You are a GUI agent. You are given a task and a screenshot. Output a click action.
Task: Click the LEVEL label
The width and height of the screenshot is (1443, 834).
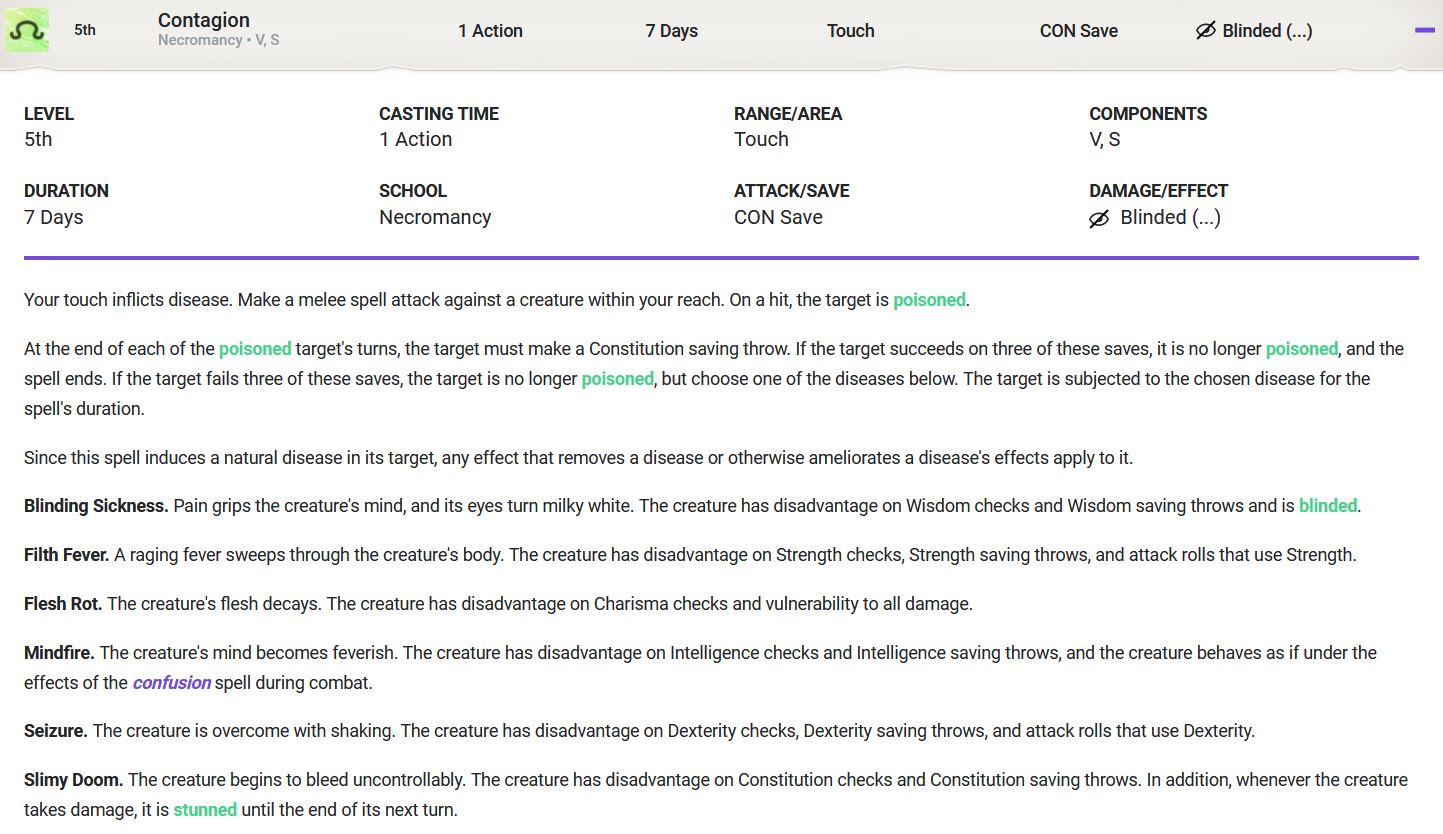point(49,114)
